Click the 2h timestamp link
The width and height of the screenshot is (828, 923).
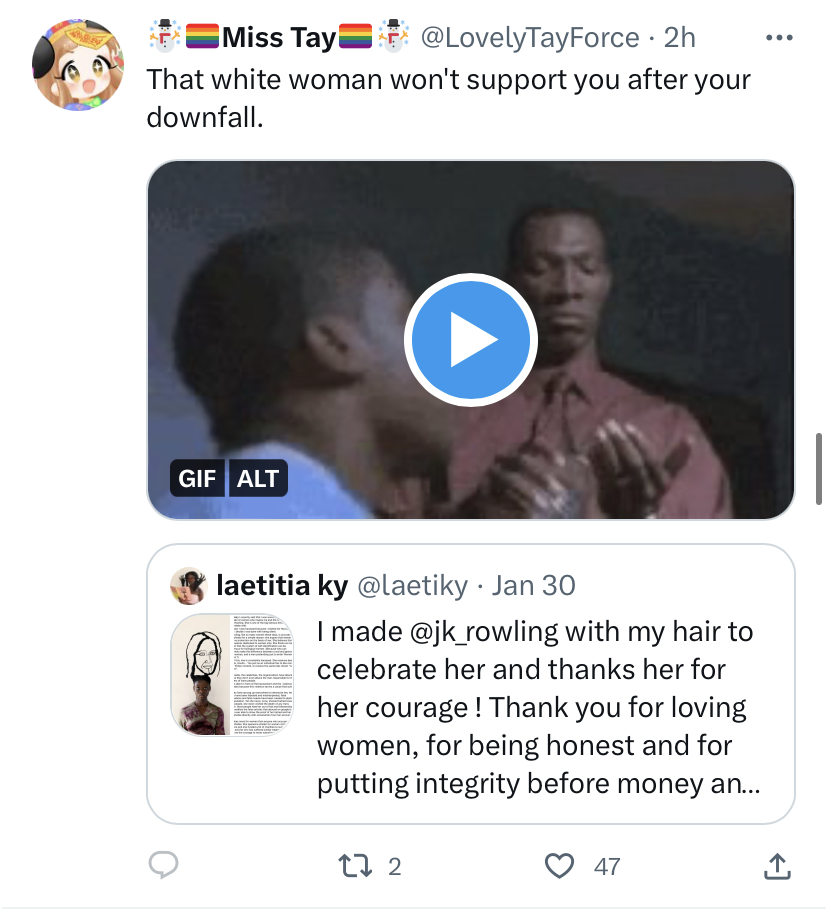click(x=680, y=38)
